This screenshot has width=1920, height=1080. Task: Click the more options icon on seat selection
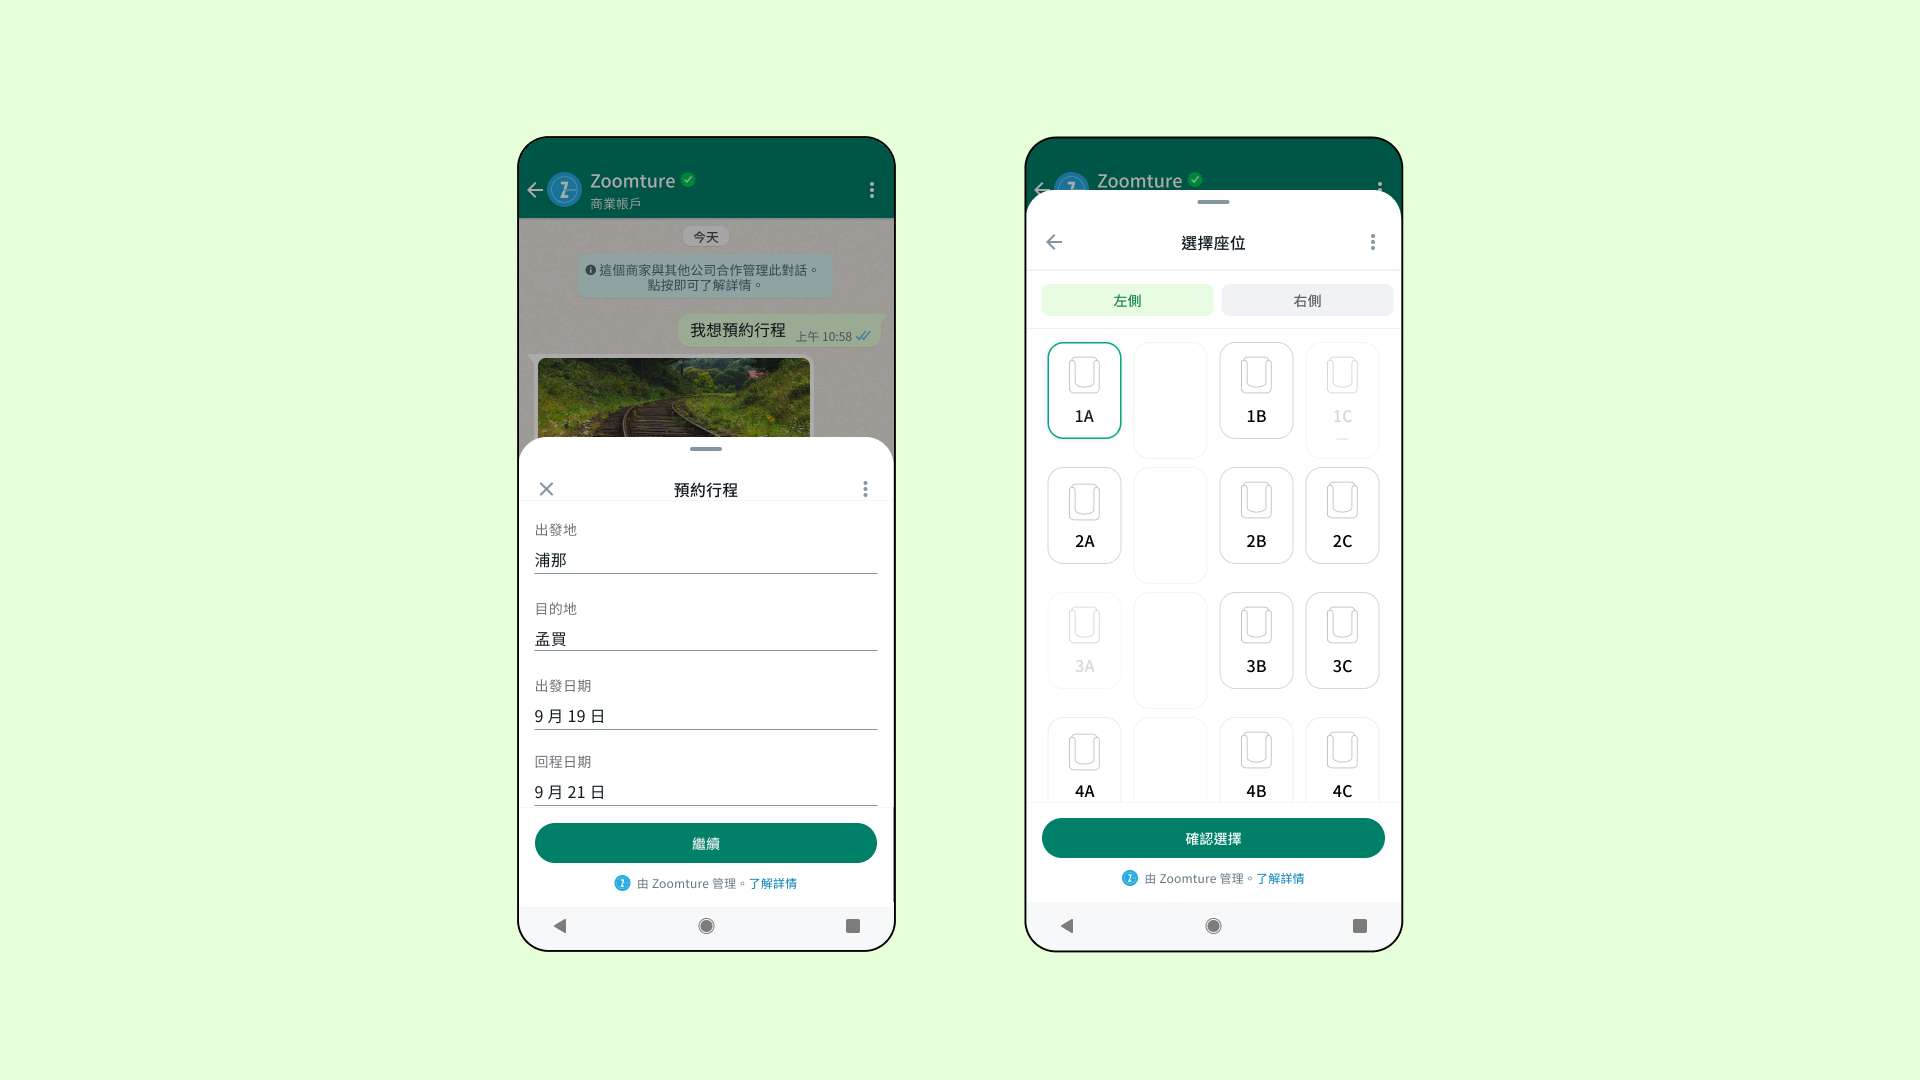[1373, 241]
